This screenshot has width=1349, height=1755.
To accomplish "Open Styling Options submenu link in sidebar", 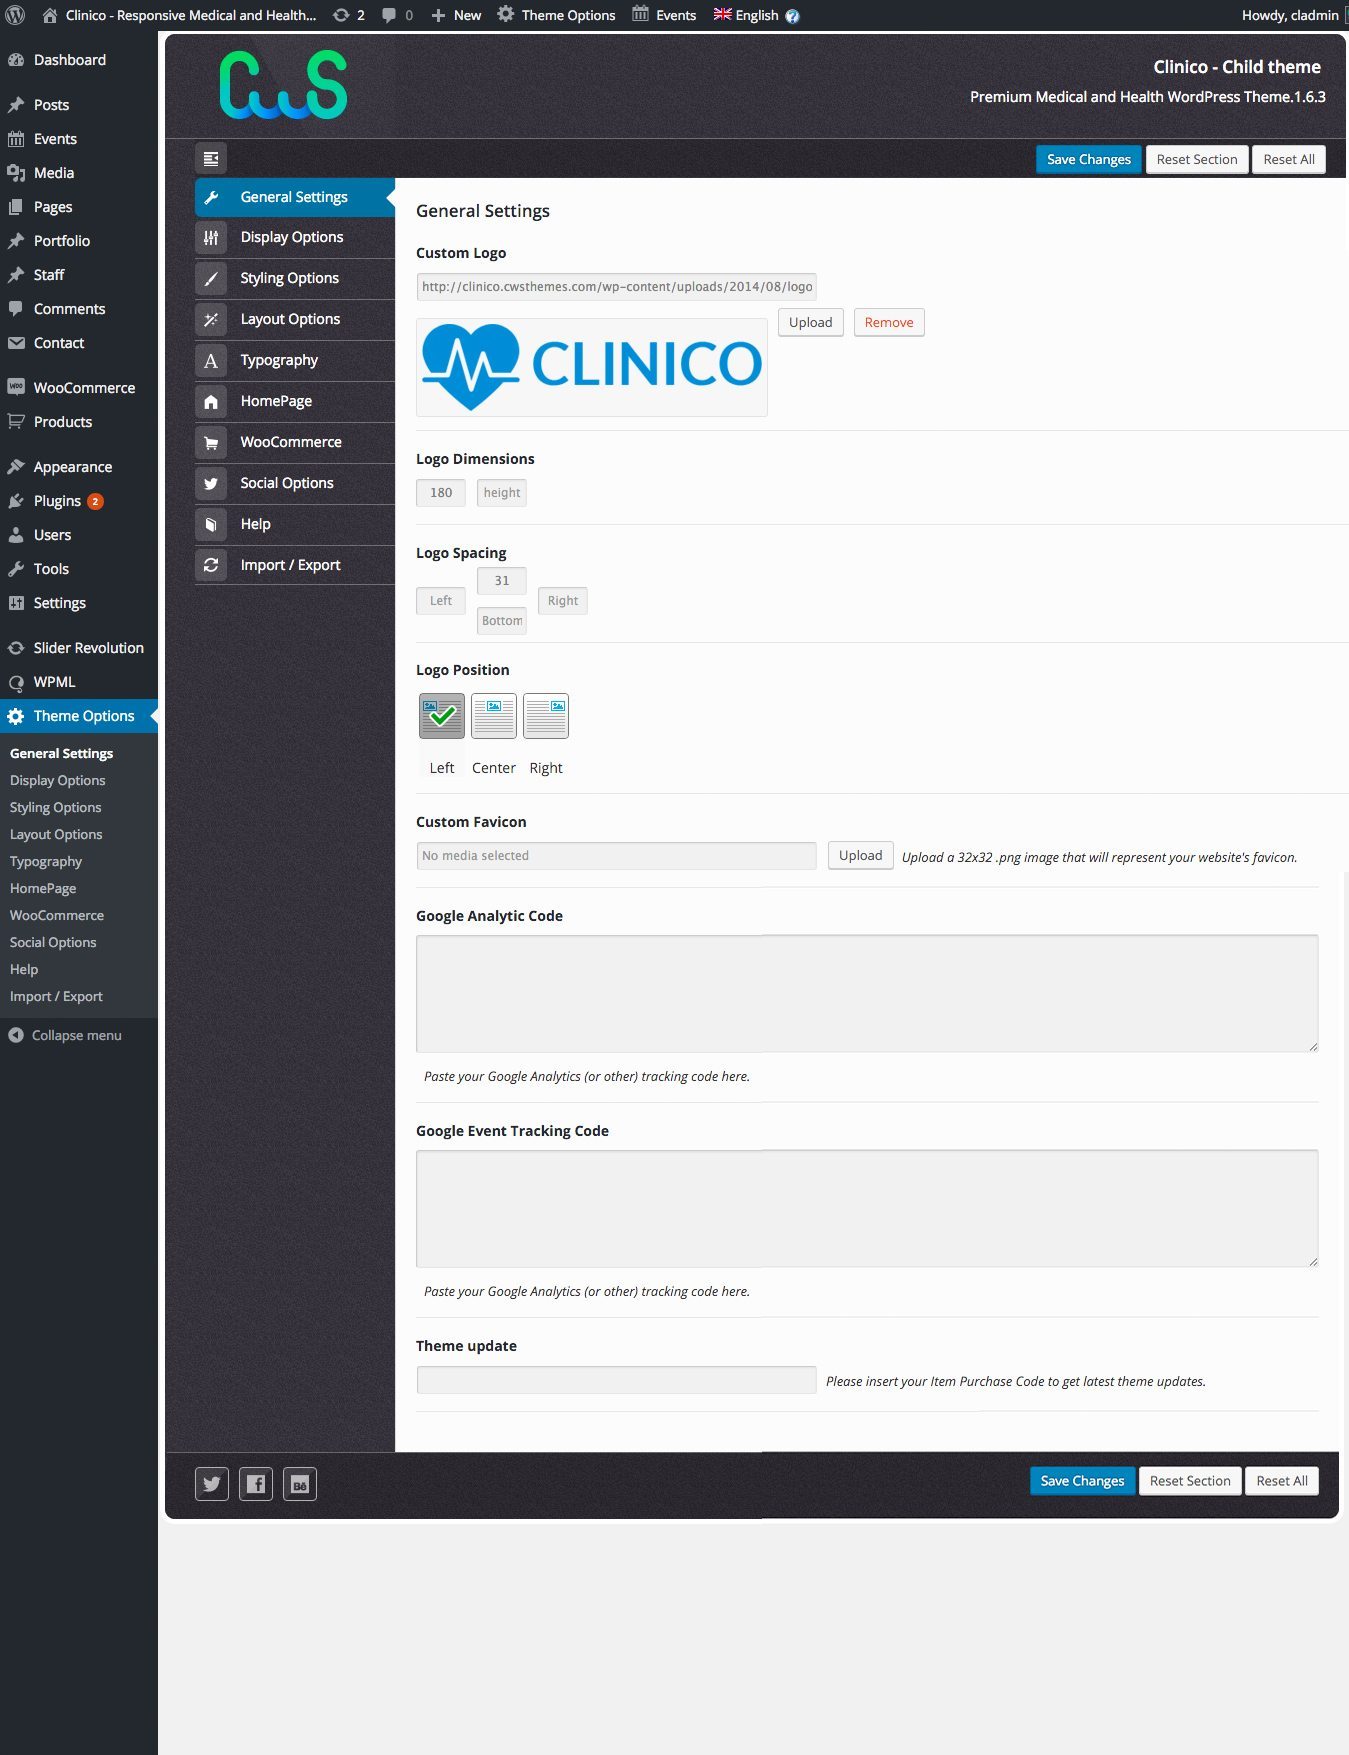I will pos(56,807).
